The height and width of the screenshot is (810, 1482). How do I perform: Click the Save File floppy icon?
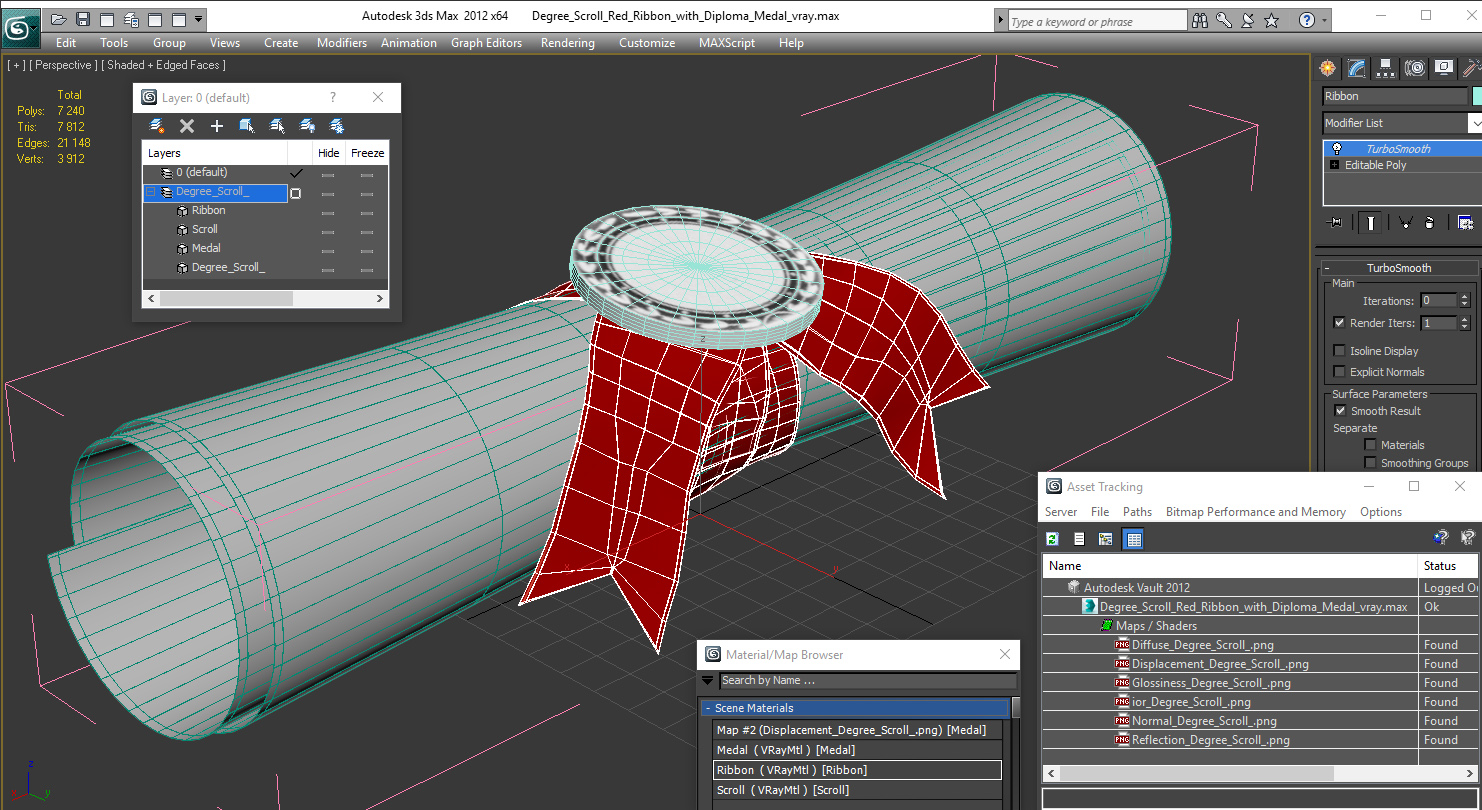(83, 19)
